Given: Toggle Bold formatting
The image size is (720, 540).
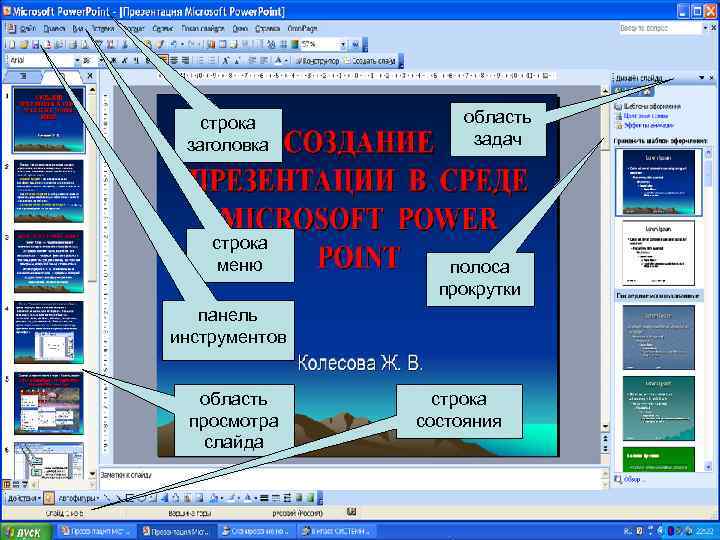Looking at the screenshot, I should (113, 61).
